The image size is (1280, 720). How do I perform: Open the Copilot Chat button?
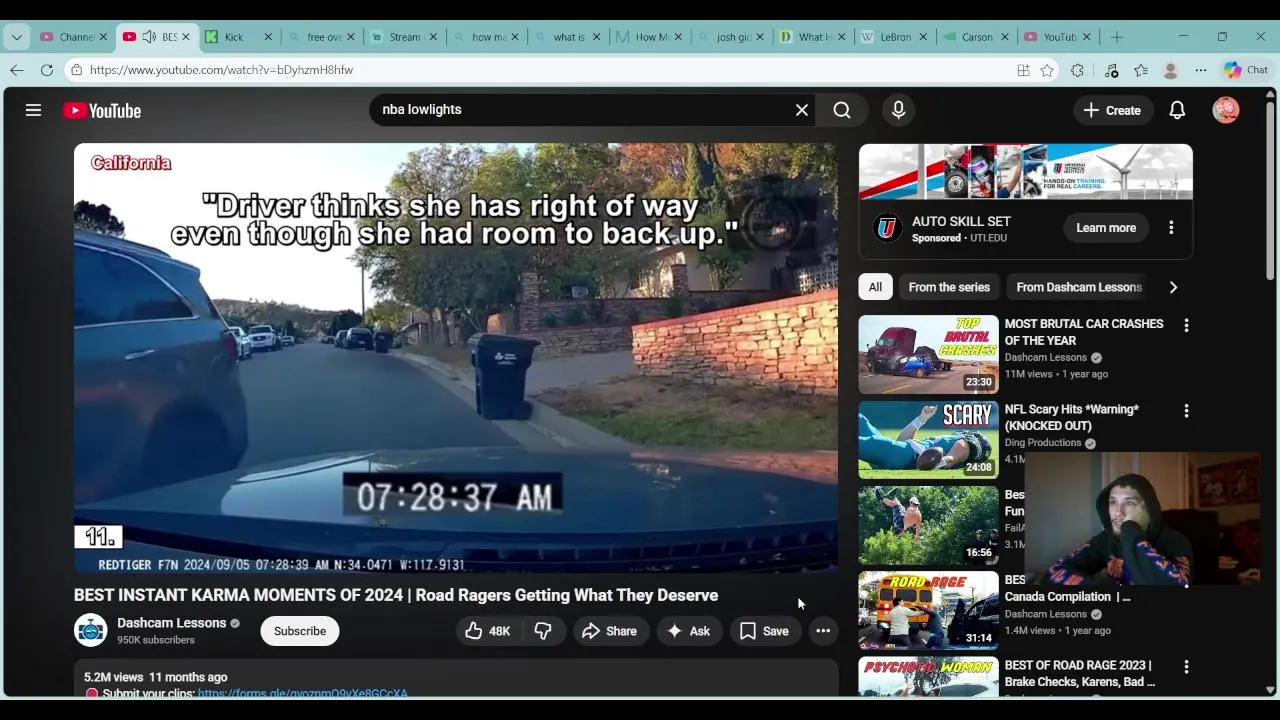(x=1246, y=70)
